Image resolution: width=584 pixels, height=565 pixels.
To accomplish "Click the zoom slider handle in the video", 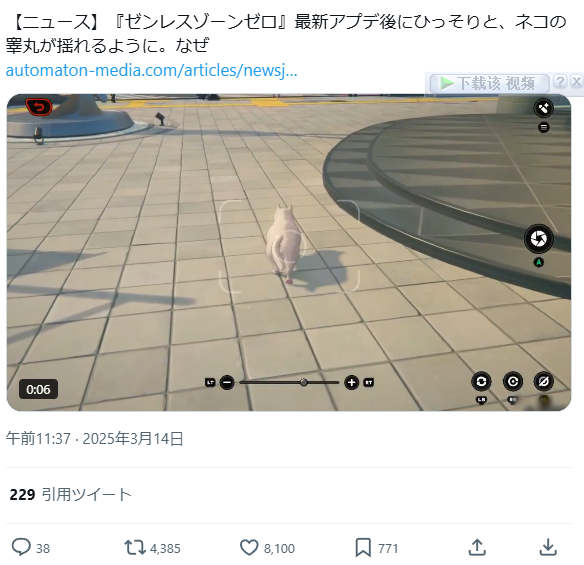I will (x=304, y=383).
